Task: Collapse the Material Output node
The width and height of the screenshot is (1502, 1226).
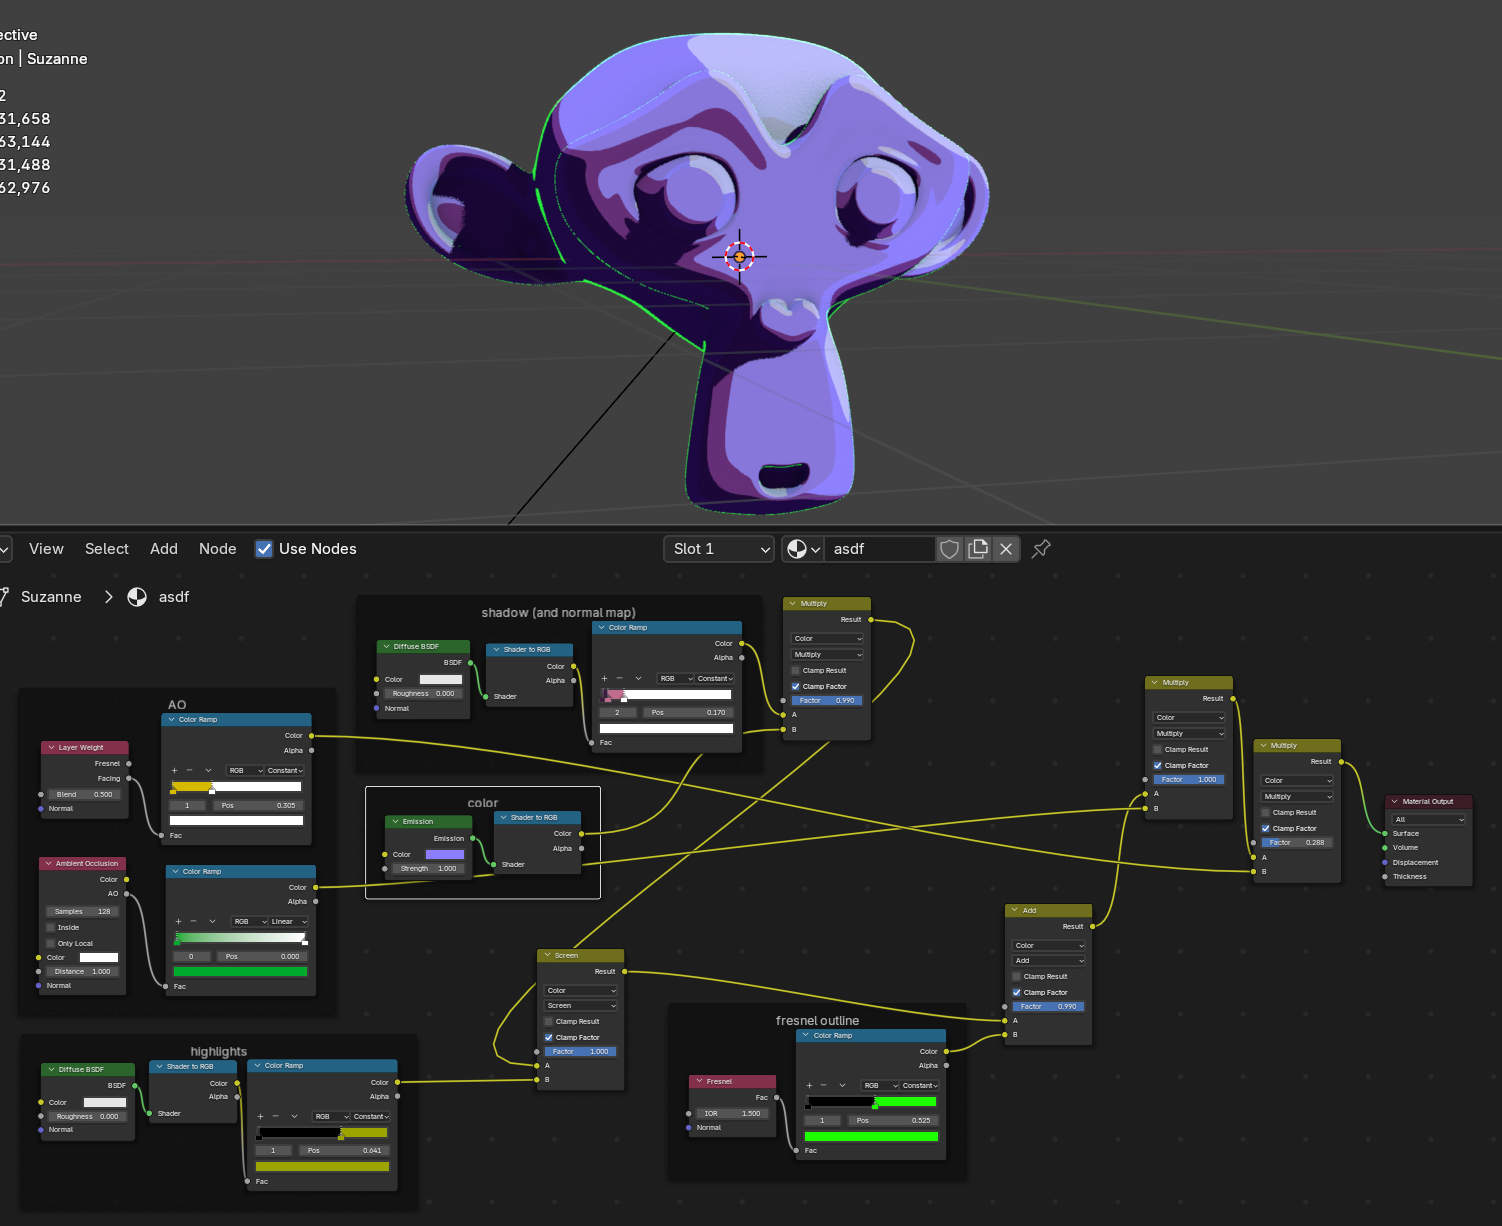Action: click(1394, 801)
